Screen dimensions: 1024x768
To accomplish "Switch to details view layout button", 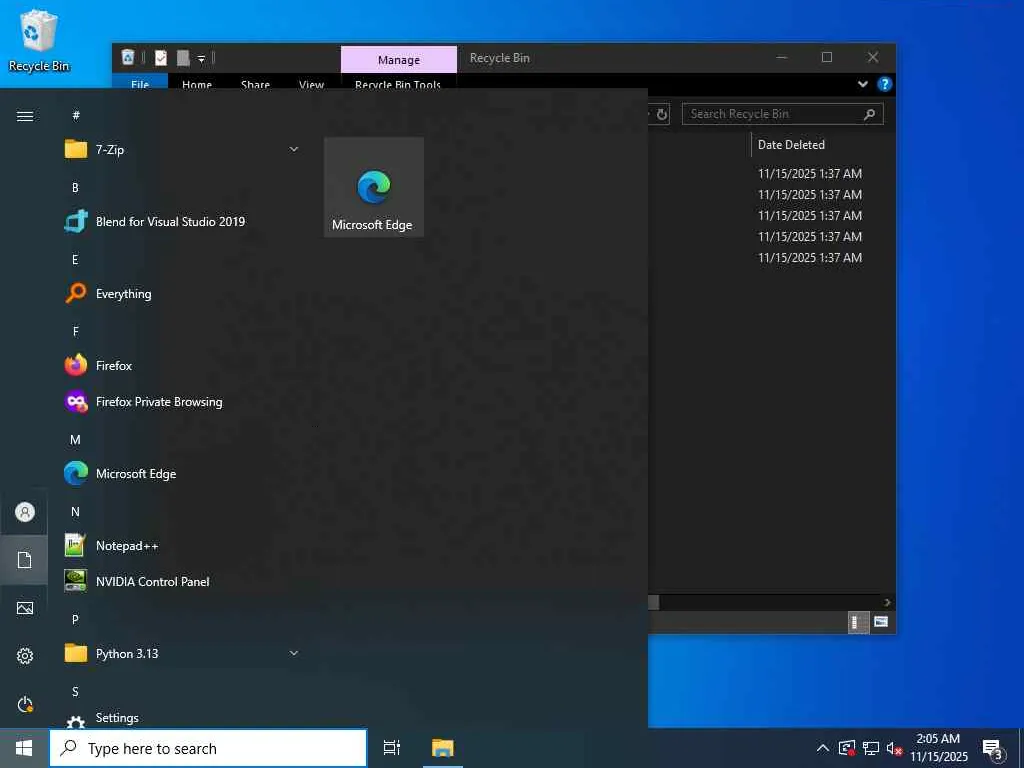I will 857,622.
